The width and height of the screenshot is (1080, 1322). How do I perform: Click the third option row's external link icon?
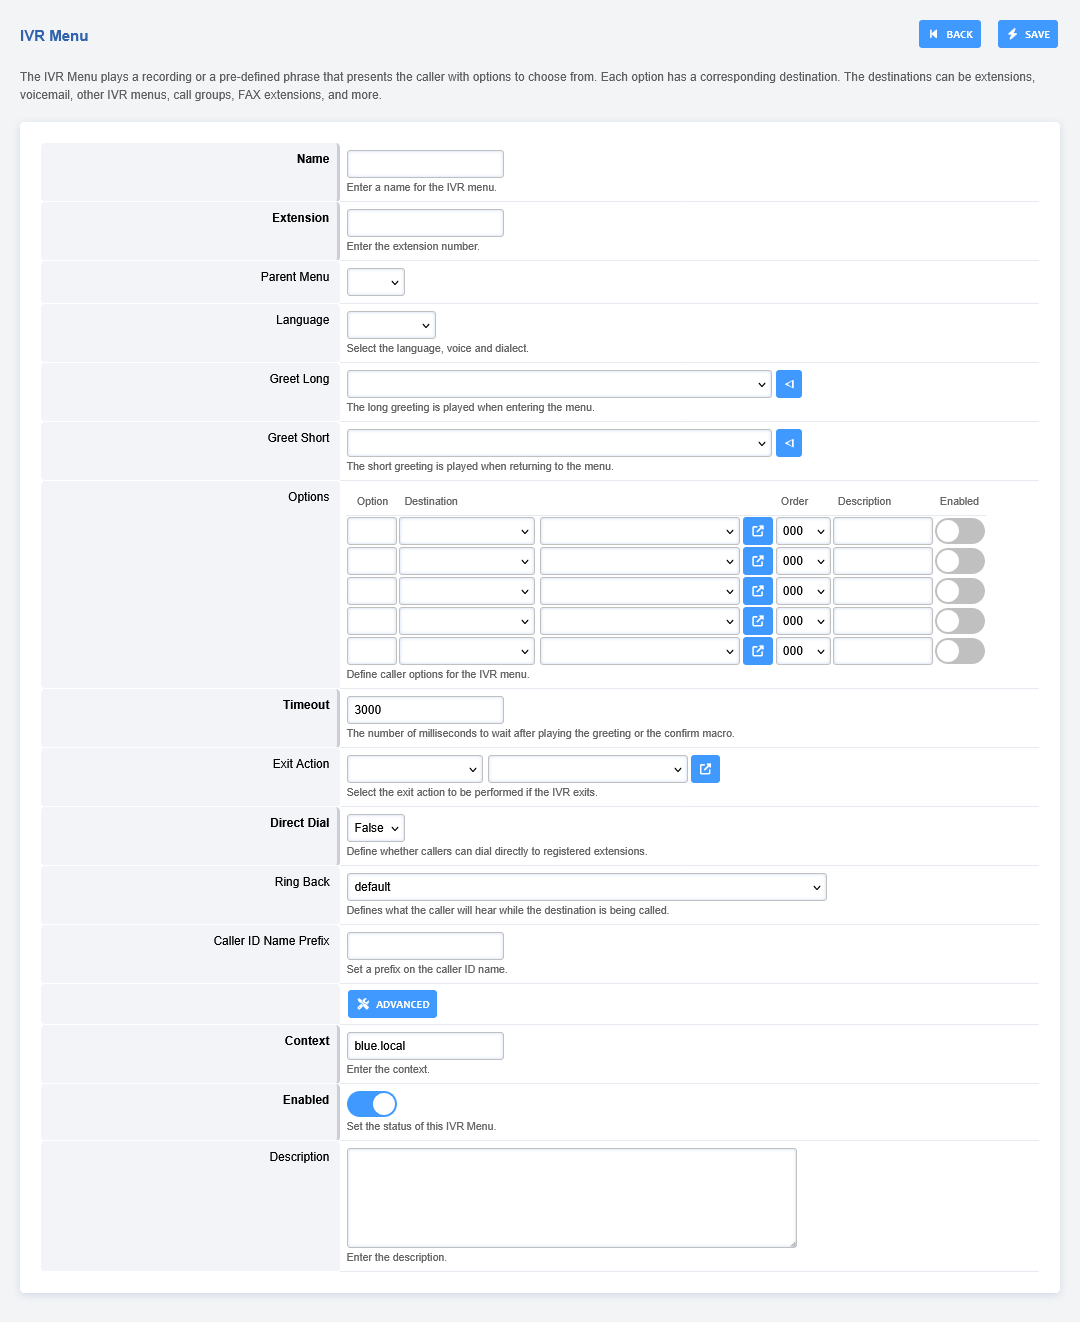757,591
